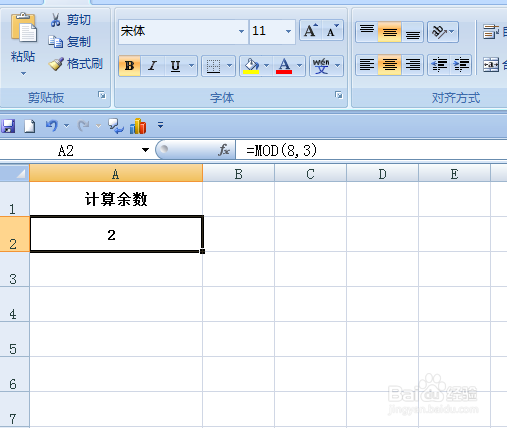
Task: Open the Clipboard group dialog launcher
Action: (102, 95)
